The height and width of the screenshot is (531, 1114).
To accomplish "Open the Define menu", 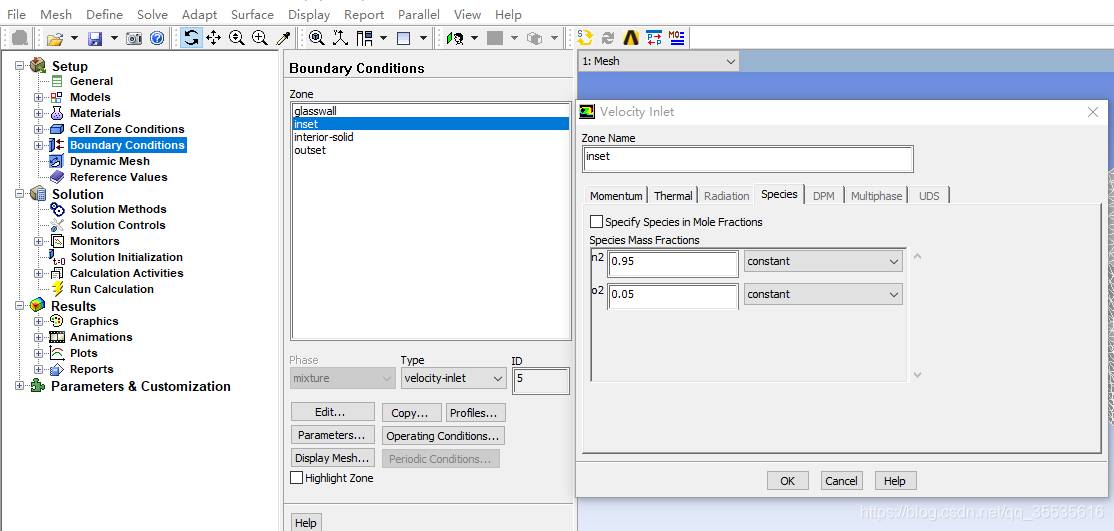I will coord(104,14).
